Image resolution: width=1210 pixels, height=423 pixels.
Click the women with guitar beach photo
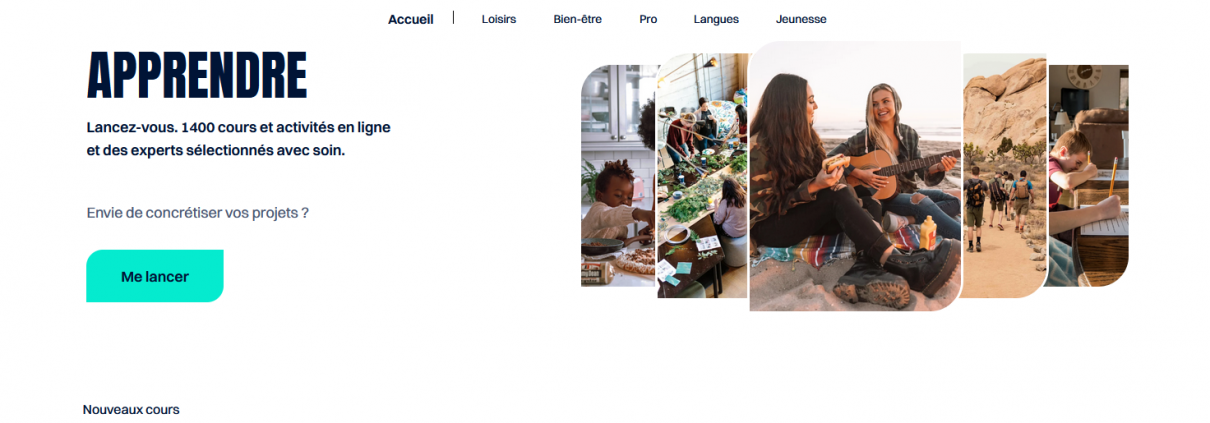855,176
